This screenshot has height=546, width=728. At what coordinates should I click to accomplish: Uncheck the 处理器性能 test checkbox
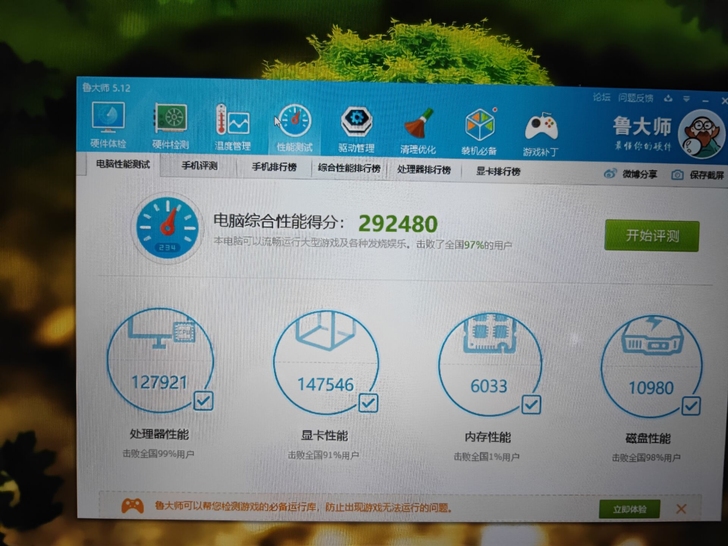click(x=203, y=401)
